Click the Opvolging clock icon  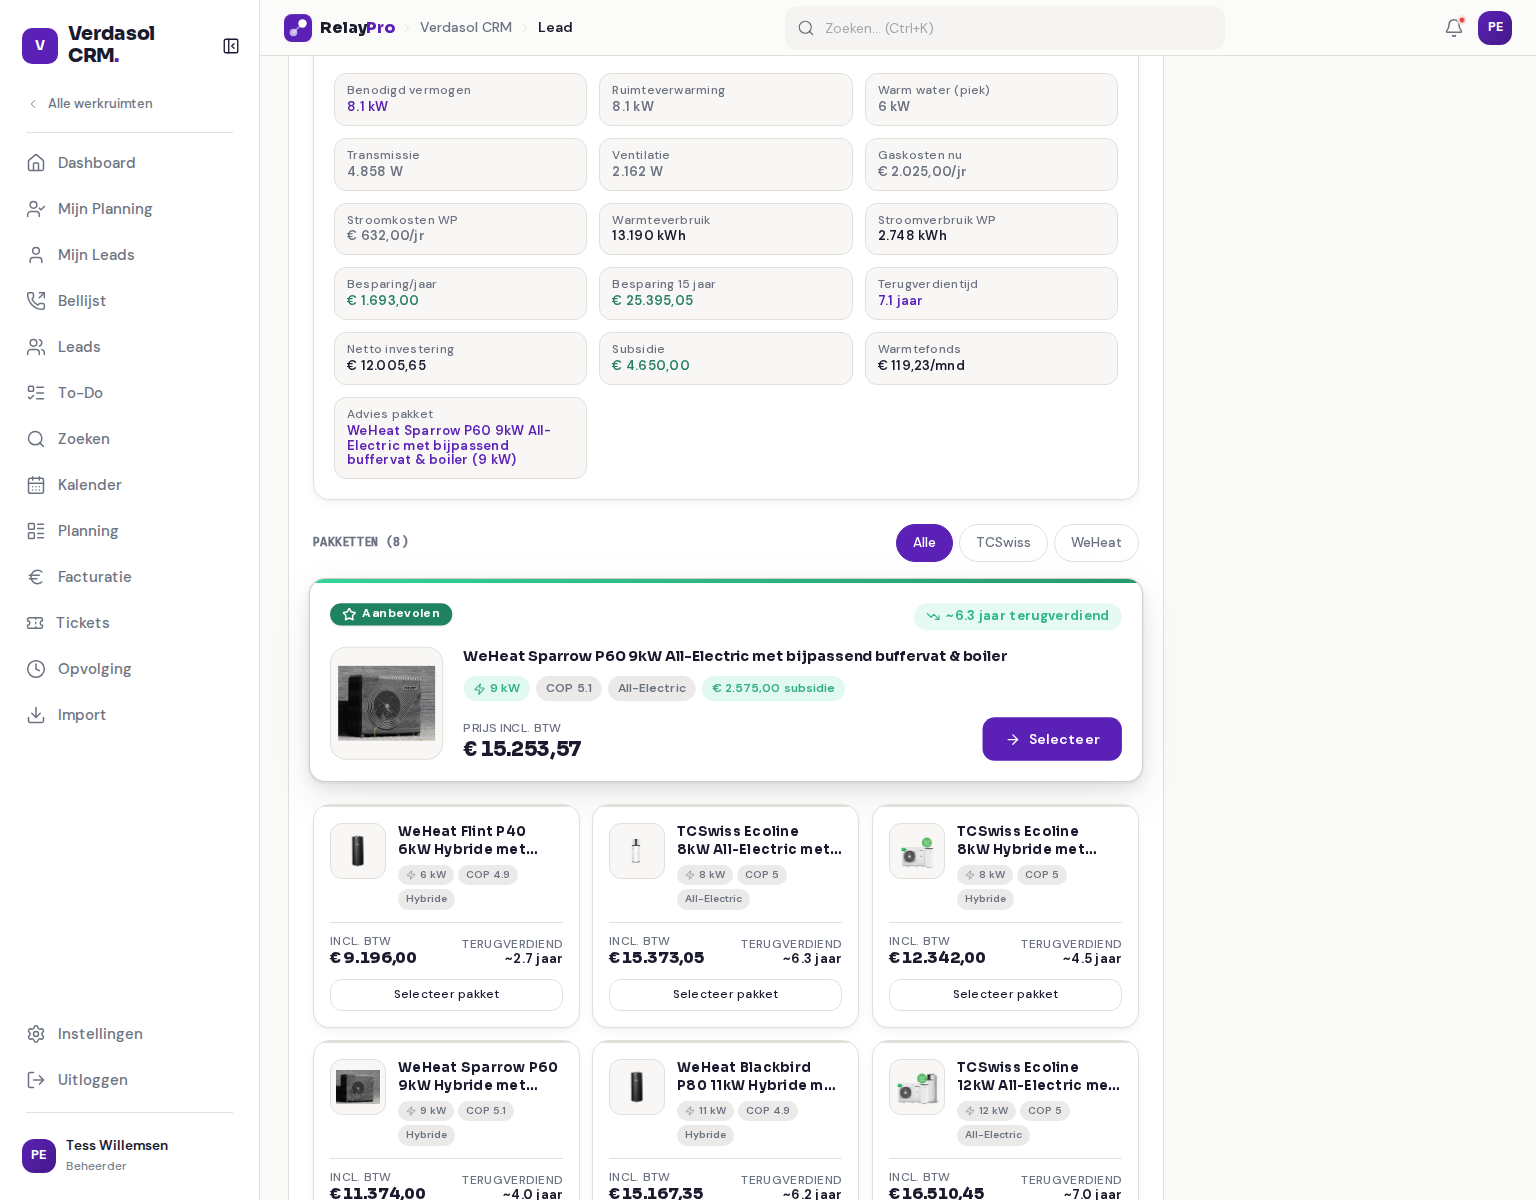[36, 669]
